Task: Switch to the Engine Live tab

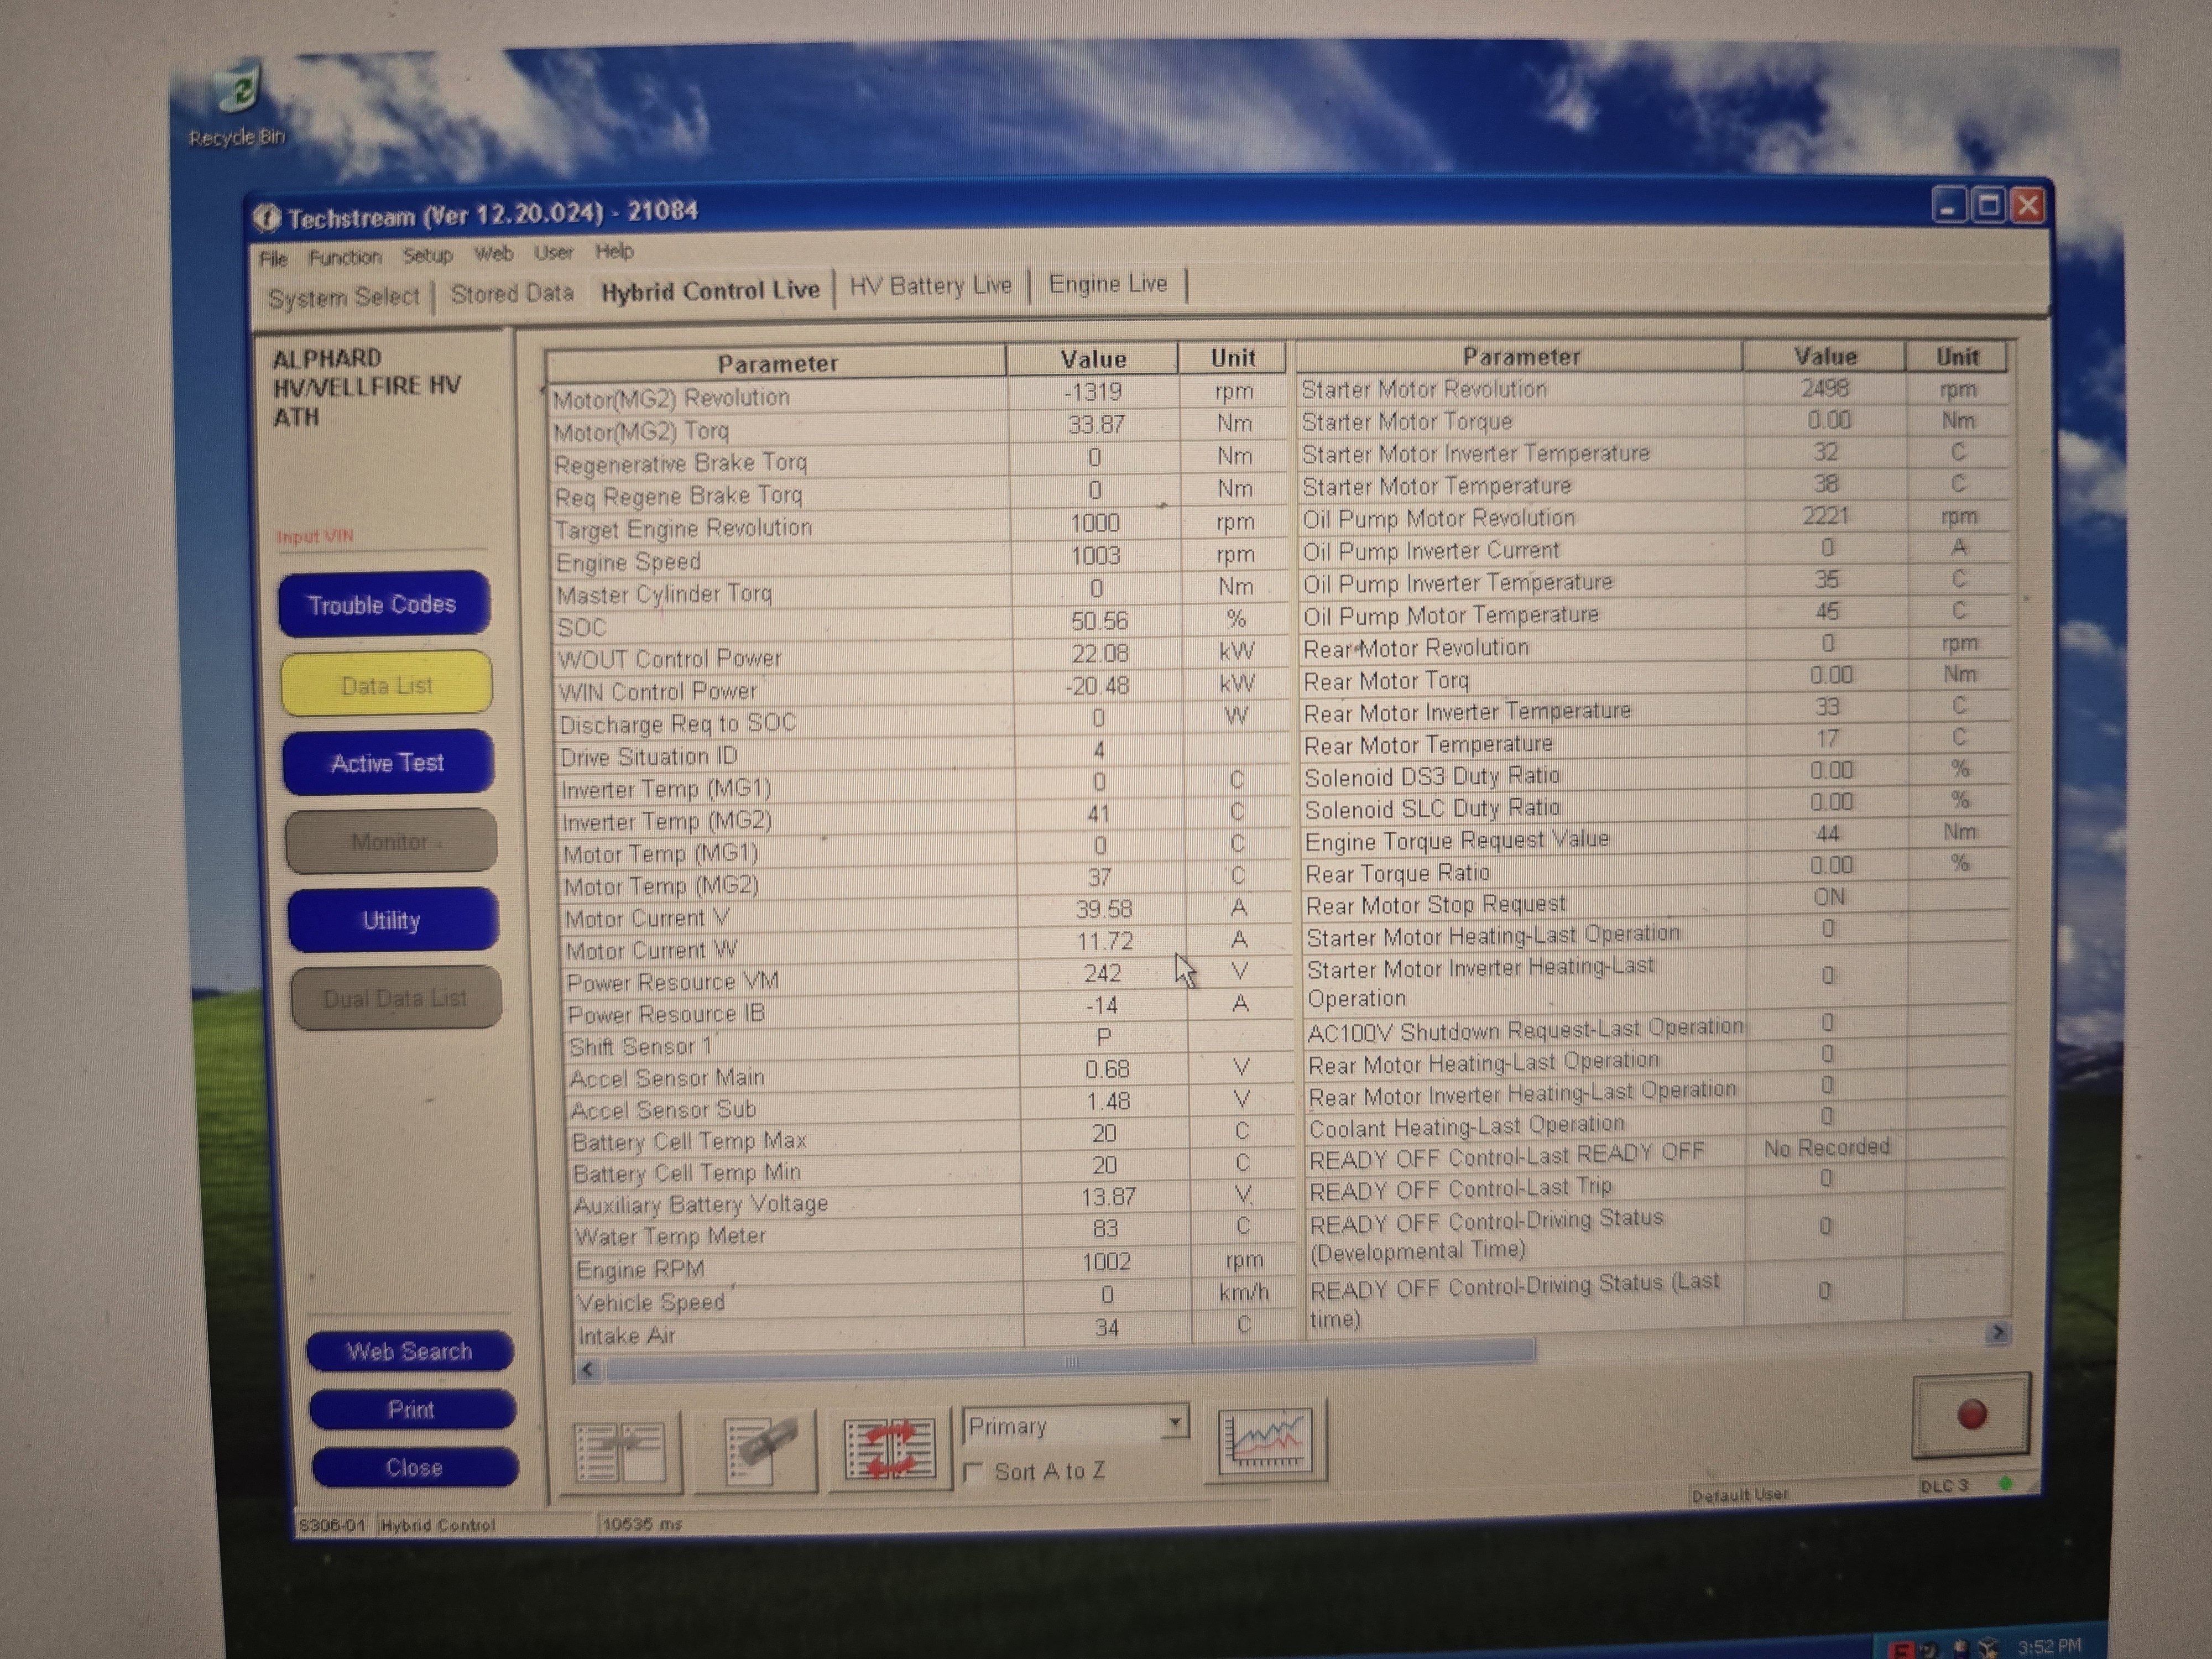Action: point(1107,284)
